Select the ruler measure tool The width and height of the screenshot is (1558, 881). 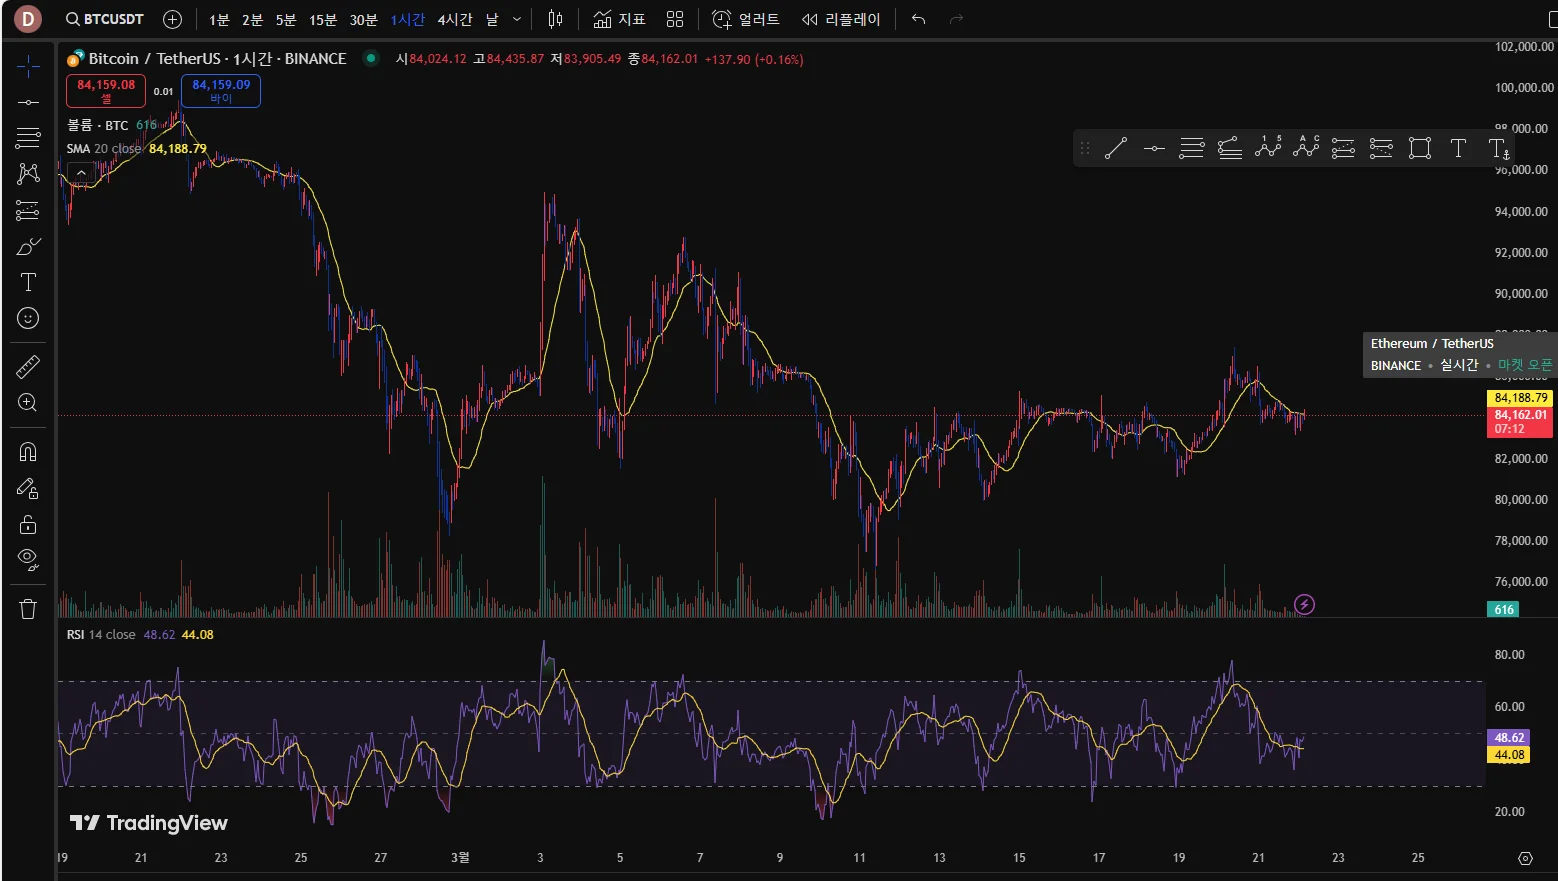tap(28, 367)
